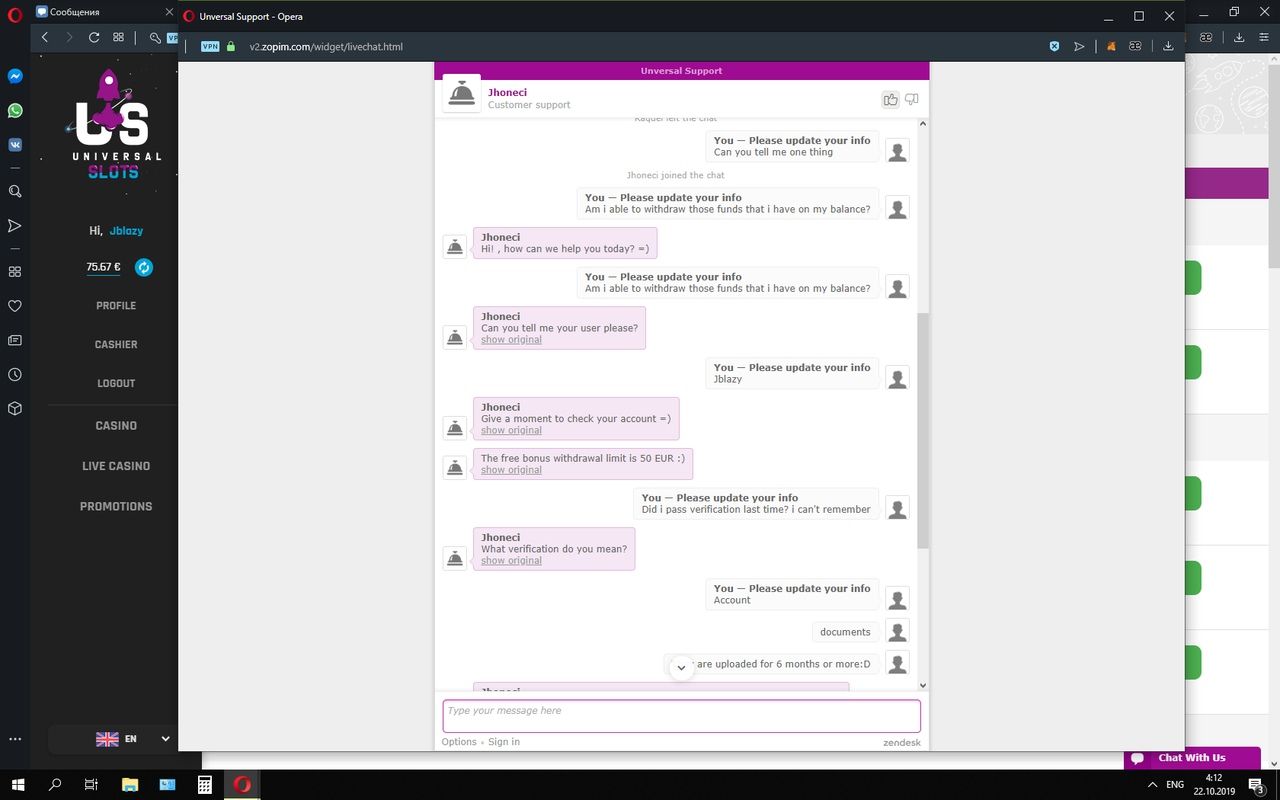Viewport: 1280px width, 800px height.
Task: Open the orange fox extension icon
Action: tap(1111, 46)
